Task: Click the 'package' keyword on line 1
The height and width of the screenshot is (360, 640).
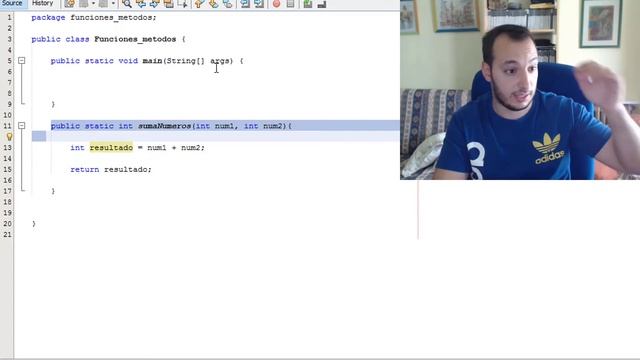Action: coord(48,18)
